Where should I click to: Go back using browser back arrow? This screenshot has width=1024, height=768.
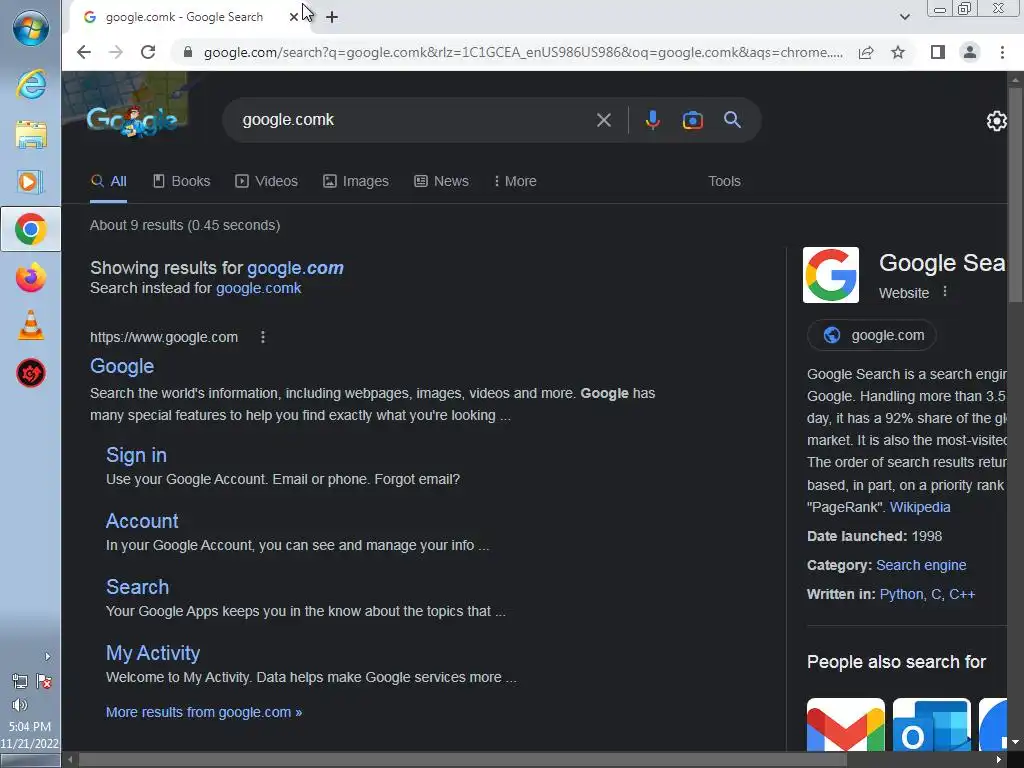(x=84, y=52)
